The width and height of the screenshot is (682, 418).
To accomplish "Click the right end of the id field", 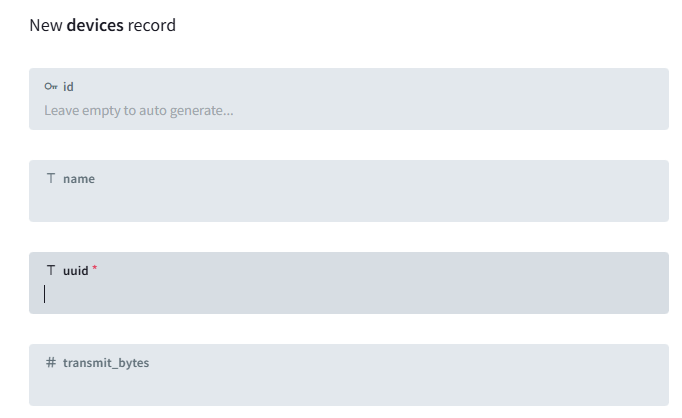I will tap(650, 110).
